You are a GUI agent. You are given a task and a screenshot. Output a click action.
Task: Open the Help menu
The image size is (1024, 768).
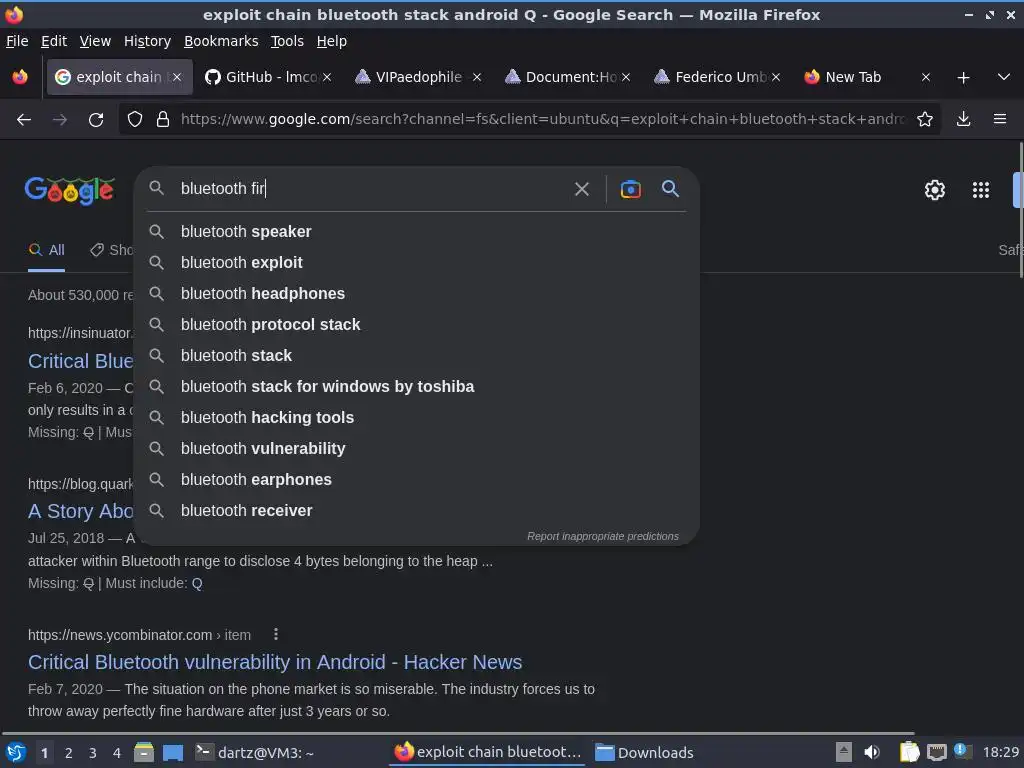(x=332, y=41)
